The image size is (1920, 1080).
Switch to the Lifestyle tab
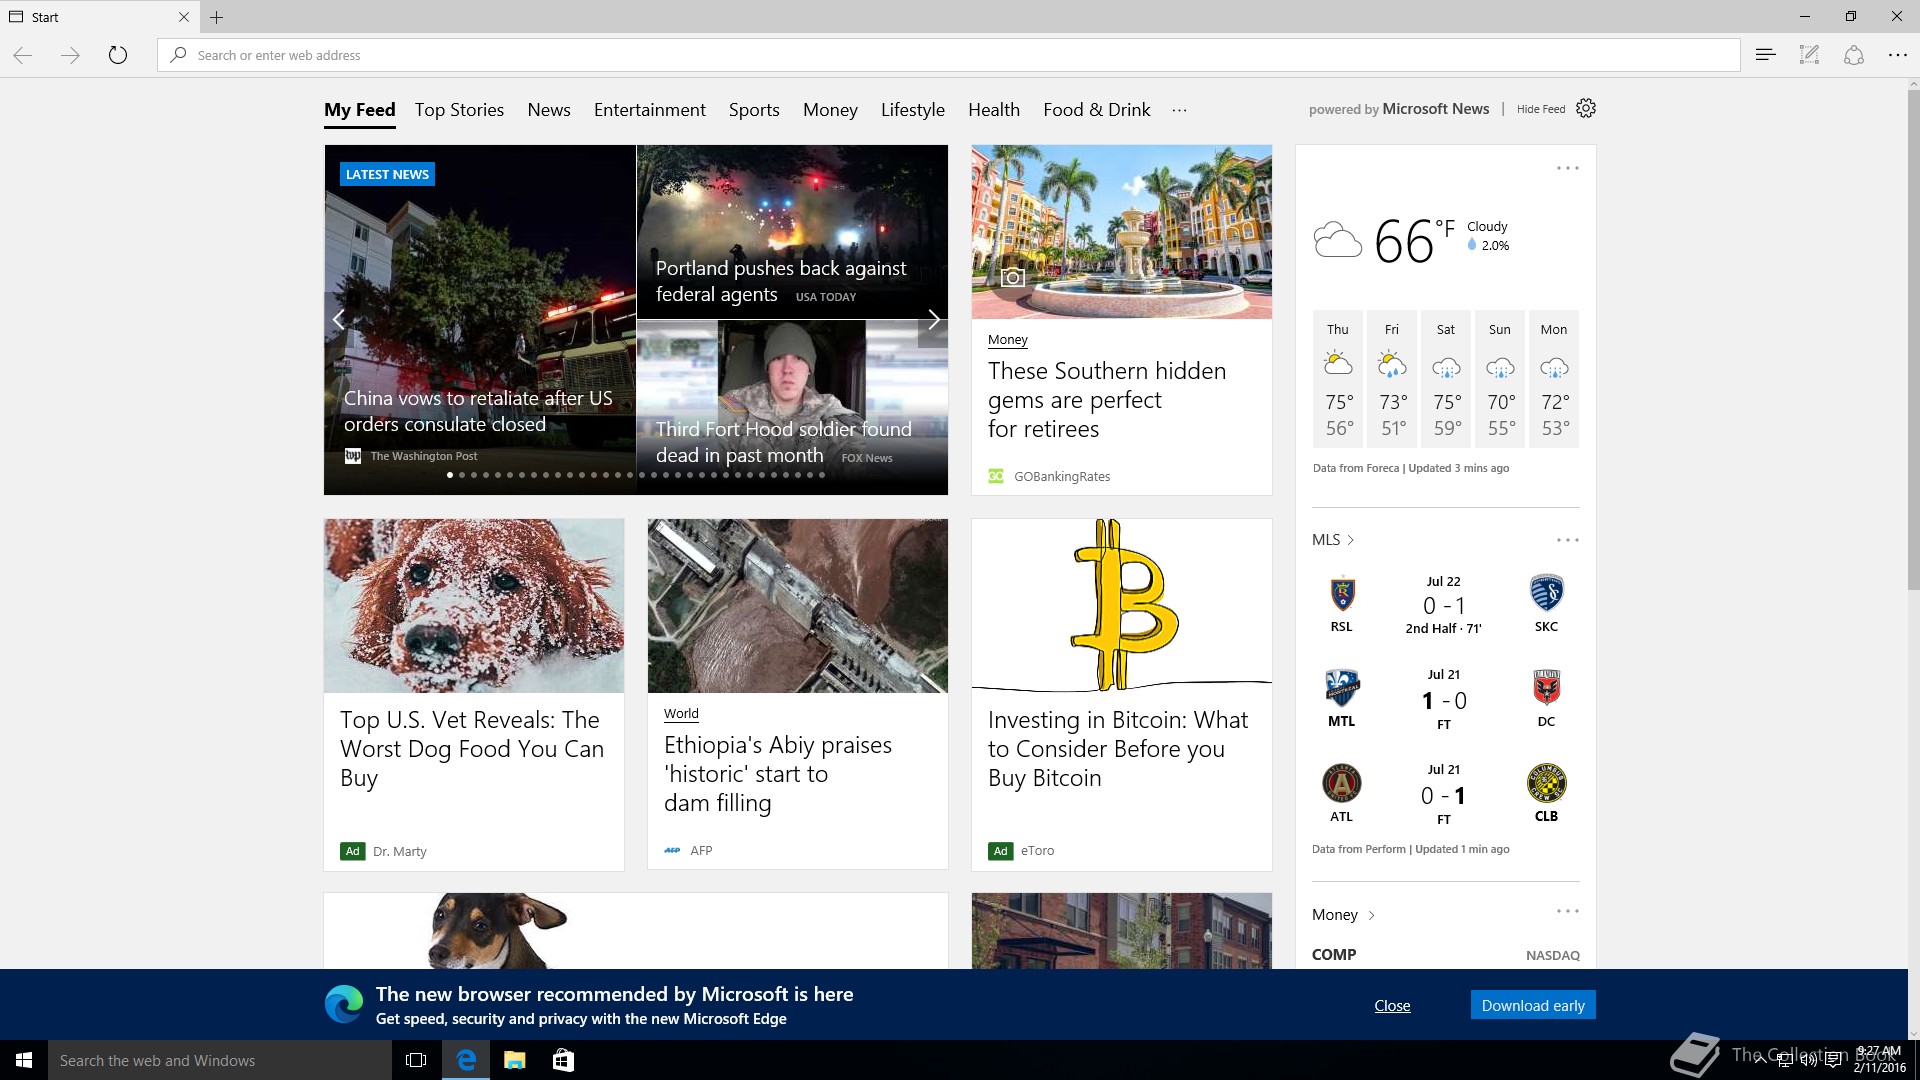913,110
